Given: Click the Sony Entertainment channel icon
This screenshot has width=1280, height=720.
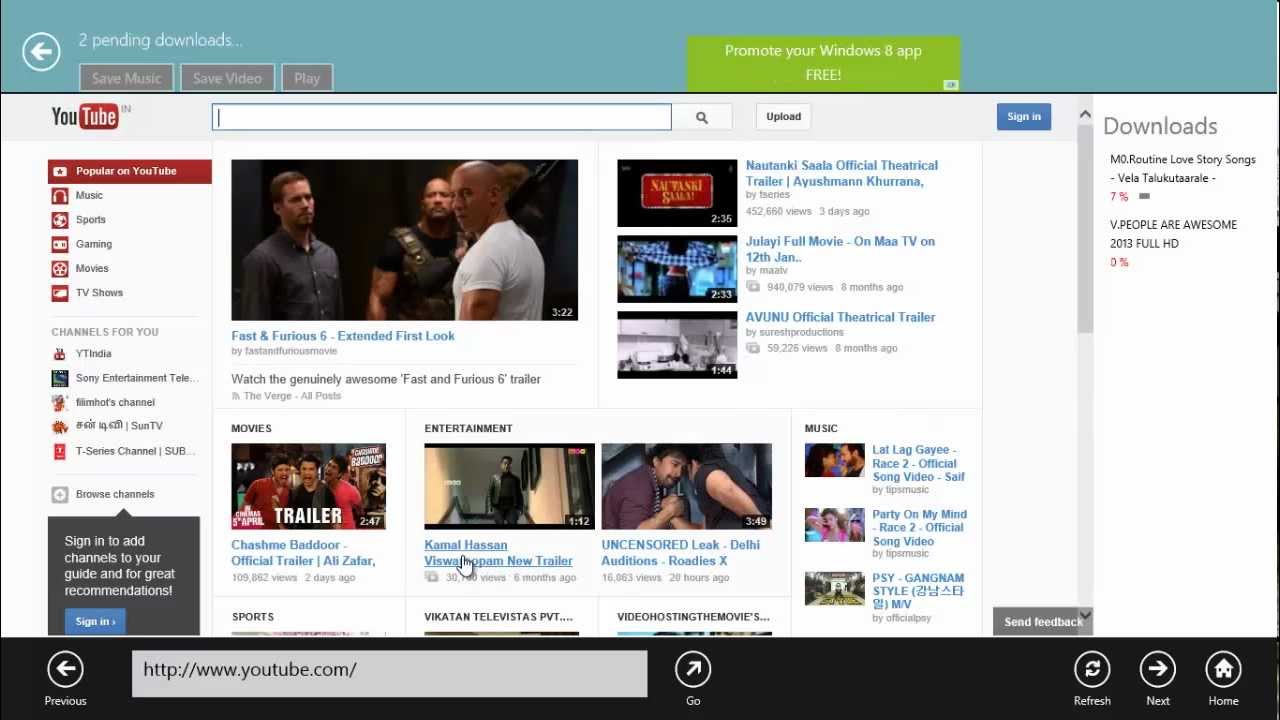Looking at the screenshot, I should pos(60,378).
